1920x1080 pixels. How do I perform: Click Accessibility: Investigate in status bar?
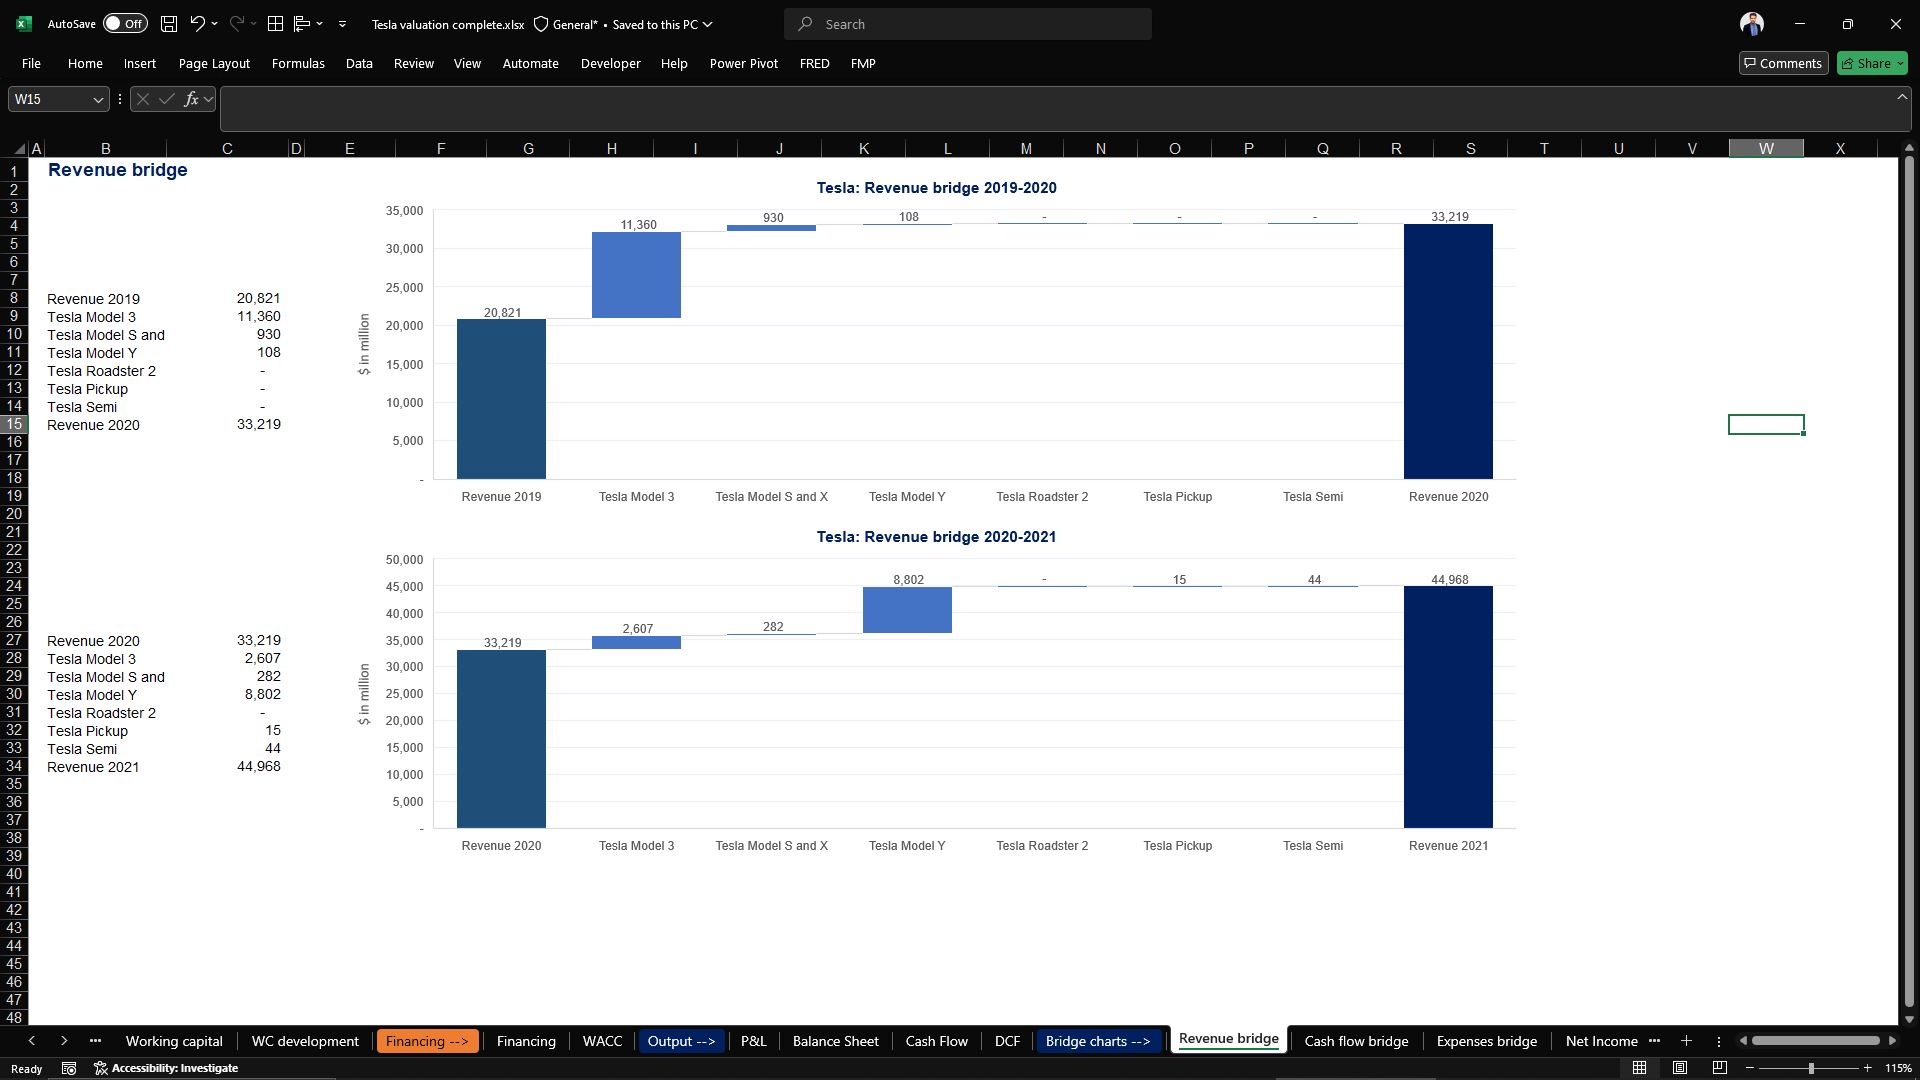166,1068
